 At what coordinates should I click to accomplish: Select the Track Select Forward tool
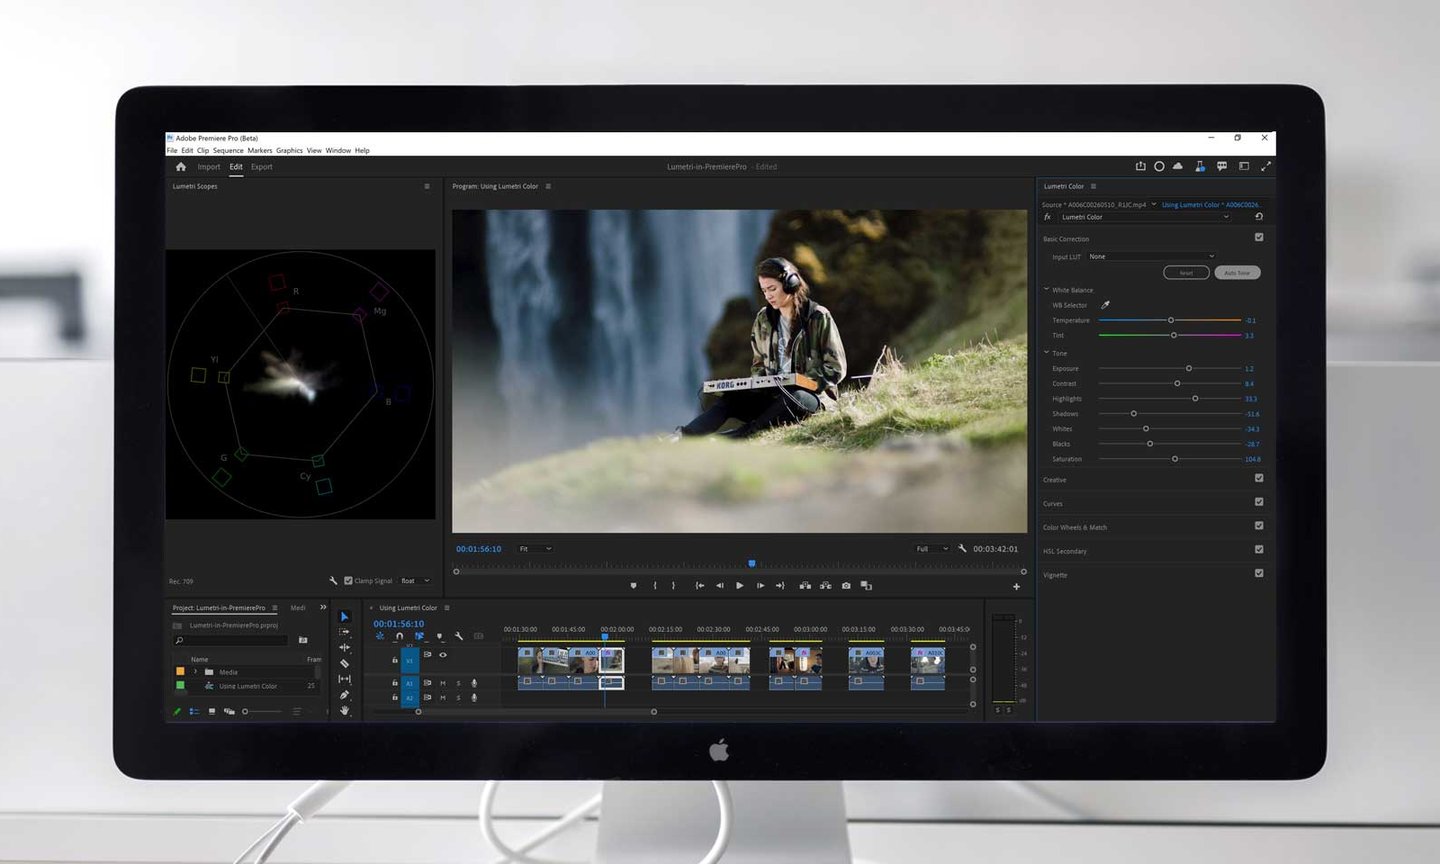coord(344,632)
